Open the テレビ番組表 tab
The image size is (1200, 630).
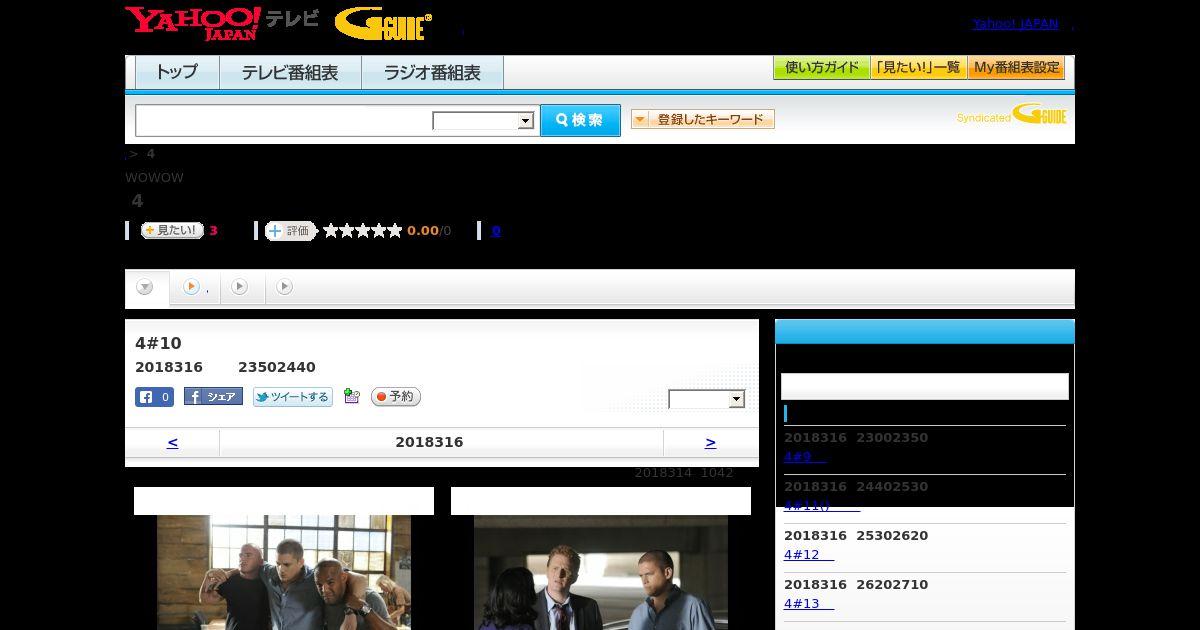290,73
